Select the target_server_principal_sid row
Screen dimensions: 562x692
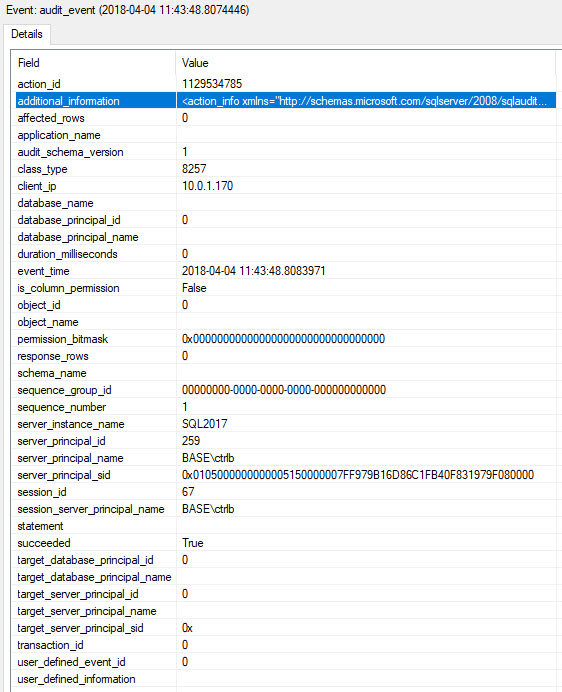pyautogui.click(x=286, y=628)
